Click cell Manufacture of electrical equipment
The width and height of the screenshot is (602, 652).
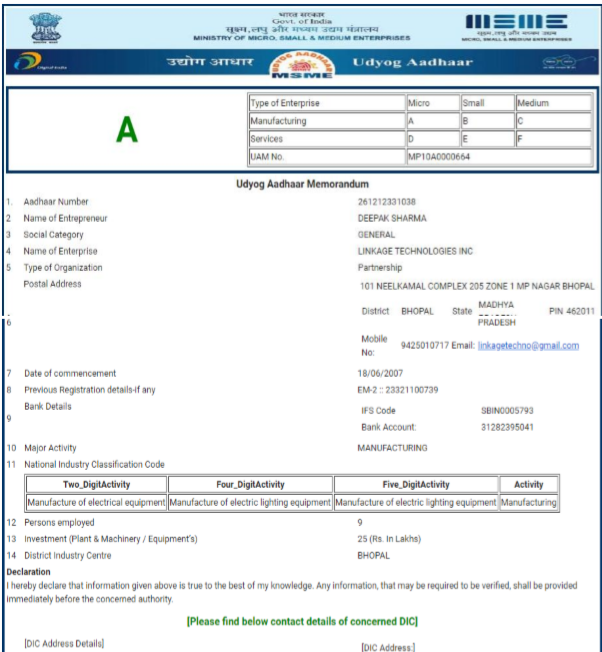tap(96, 502)
